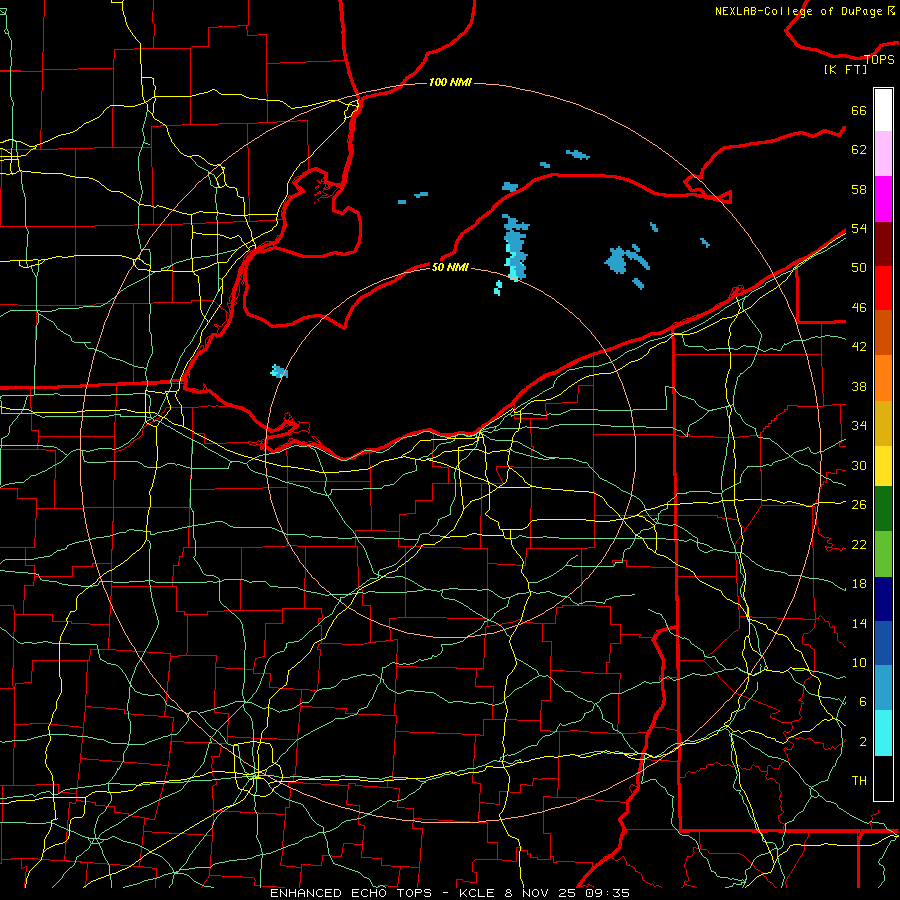The width and height of the screenshot is (900, 900).
Task: Click the "38" scale label
Action: tap(859, 386)
